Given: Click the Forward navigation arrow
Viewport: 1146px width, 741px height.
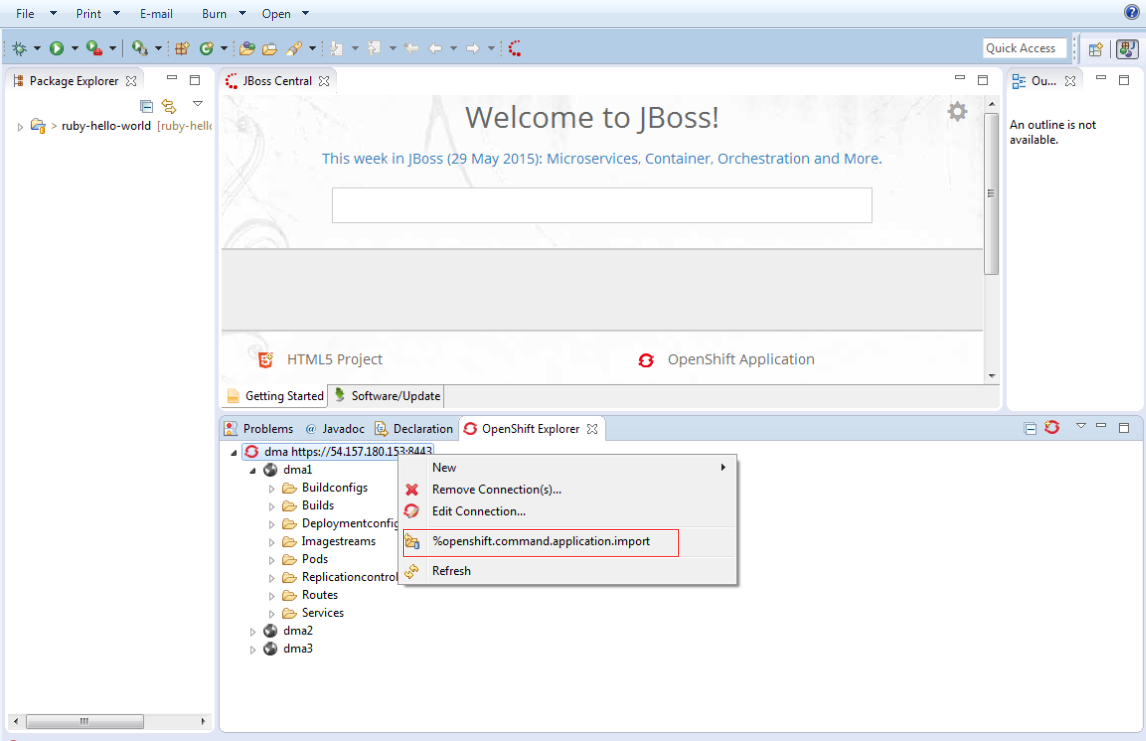Looking at the screenshot, I should 473,49.
